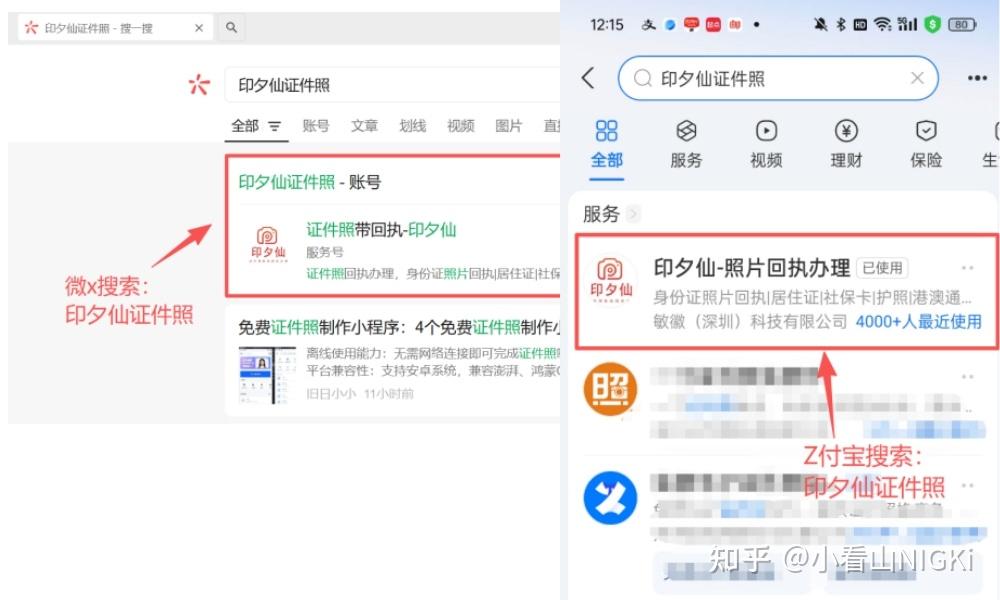This screenshot has width=1000, height=600.
Task: Open options dots for 印夕仙 service
Action: [967, 268]
